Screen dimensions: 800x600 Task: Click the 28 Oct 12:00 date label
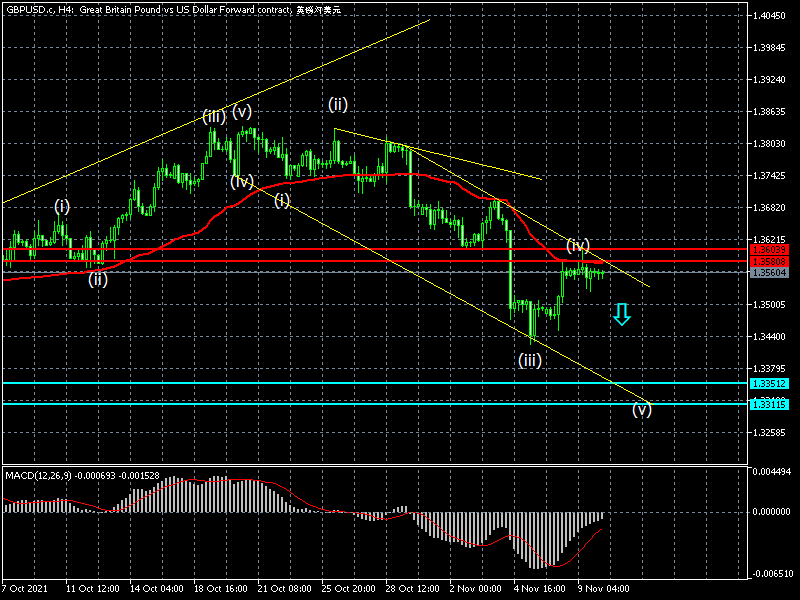coord(413,588)
